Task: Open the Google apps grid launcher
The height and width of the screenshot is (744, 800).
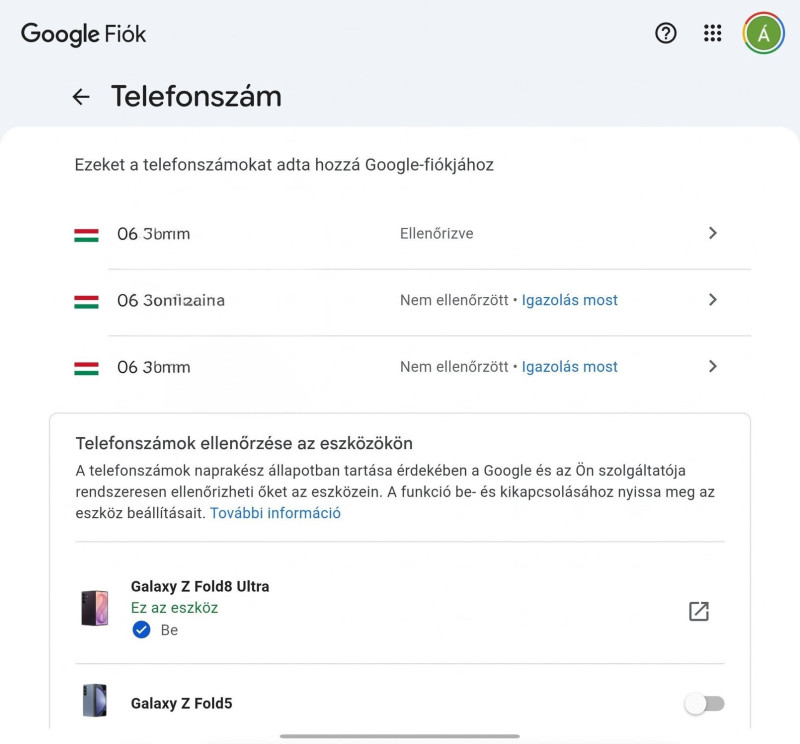Action: point(712,34)
